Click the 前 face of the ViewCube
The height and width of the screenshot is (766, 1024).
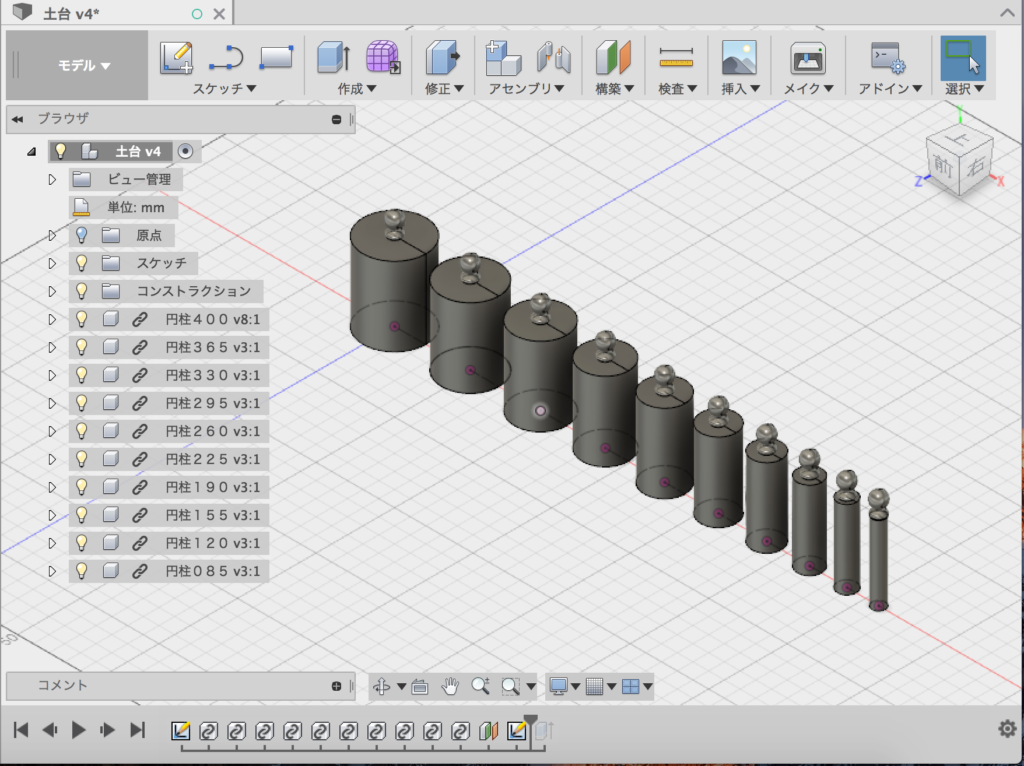[942, 166]
